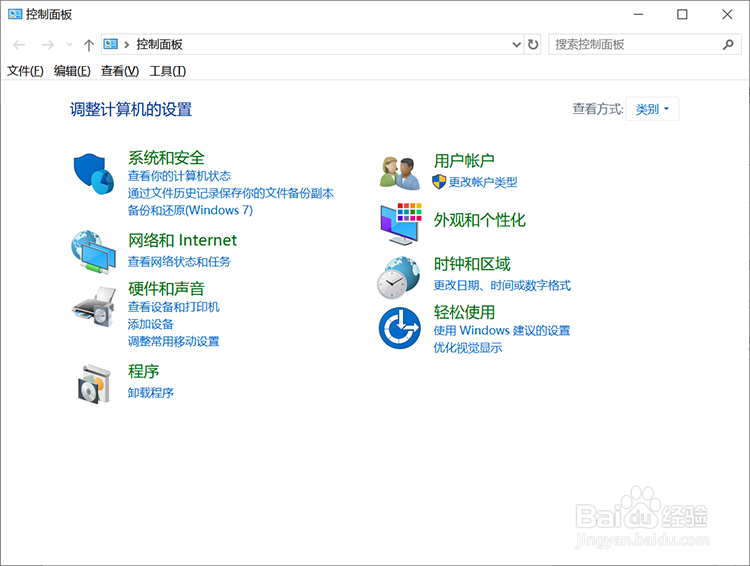The width and height of the screenshot is (750, 566).
Task: Click the 更改帐户类型 link
Action: click(483, 182)
